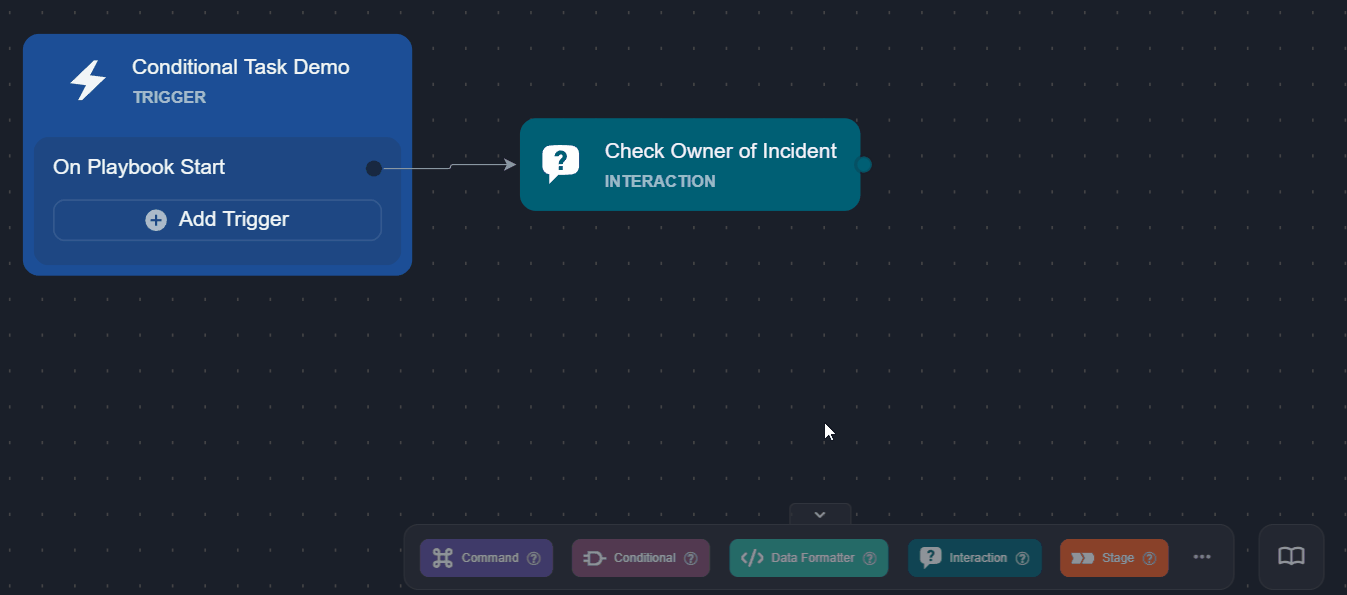Add an Interaction node from the palette
The image size is (1347, 595).
click(974, 557)
